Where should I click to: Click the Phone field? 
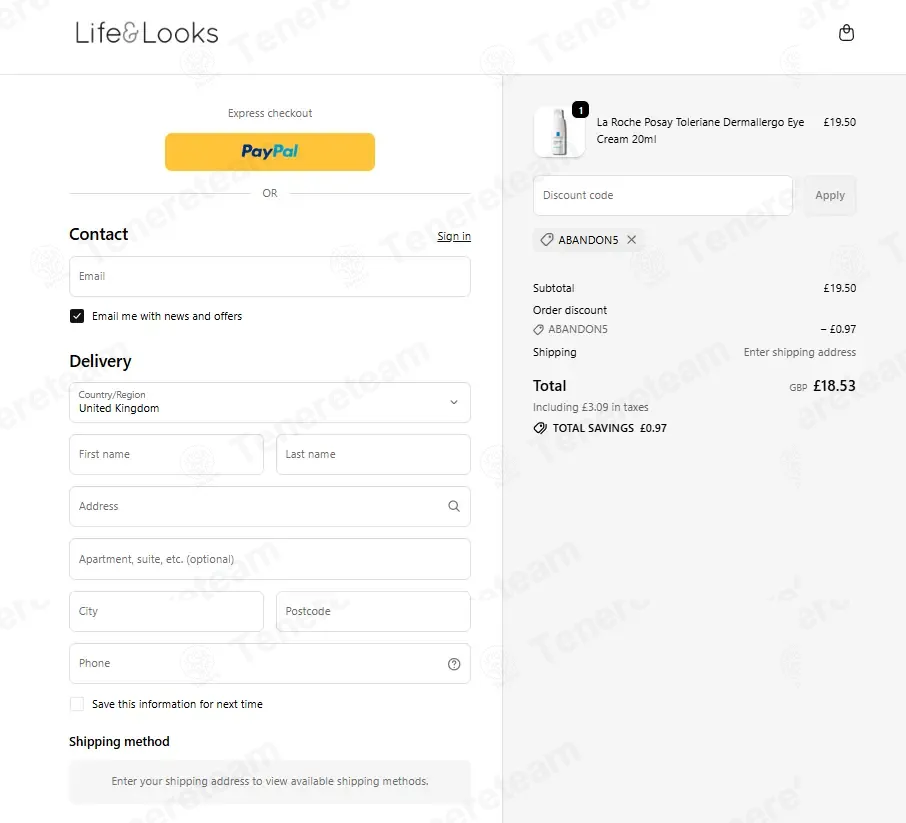270,663
